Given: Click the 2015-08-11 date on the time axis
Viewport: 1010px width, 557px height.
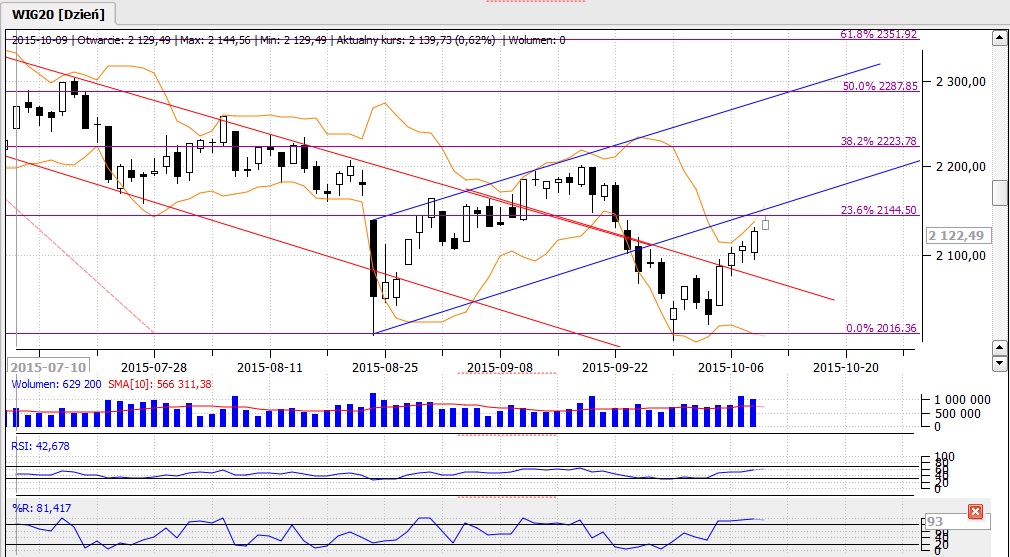Looking at the screenshot, I should pos(270,368).
